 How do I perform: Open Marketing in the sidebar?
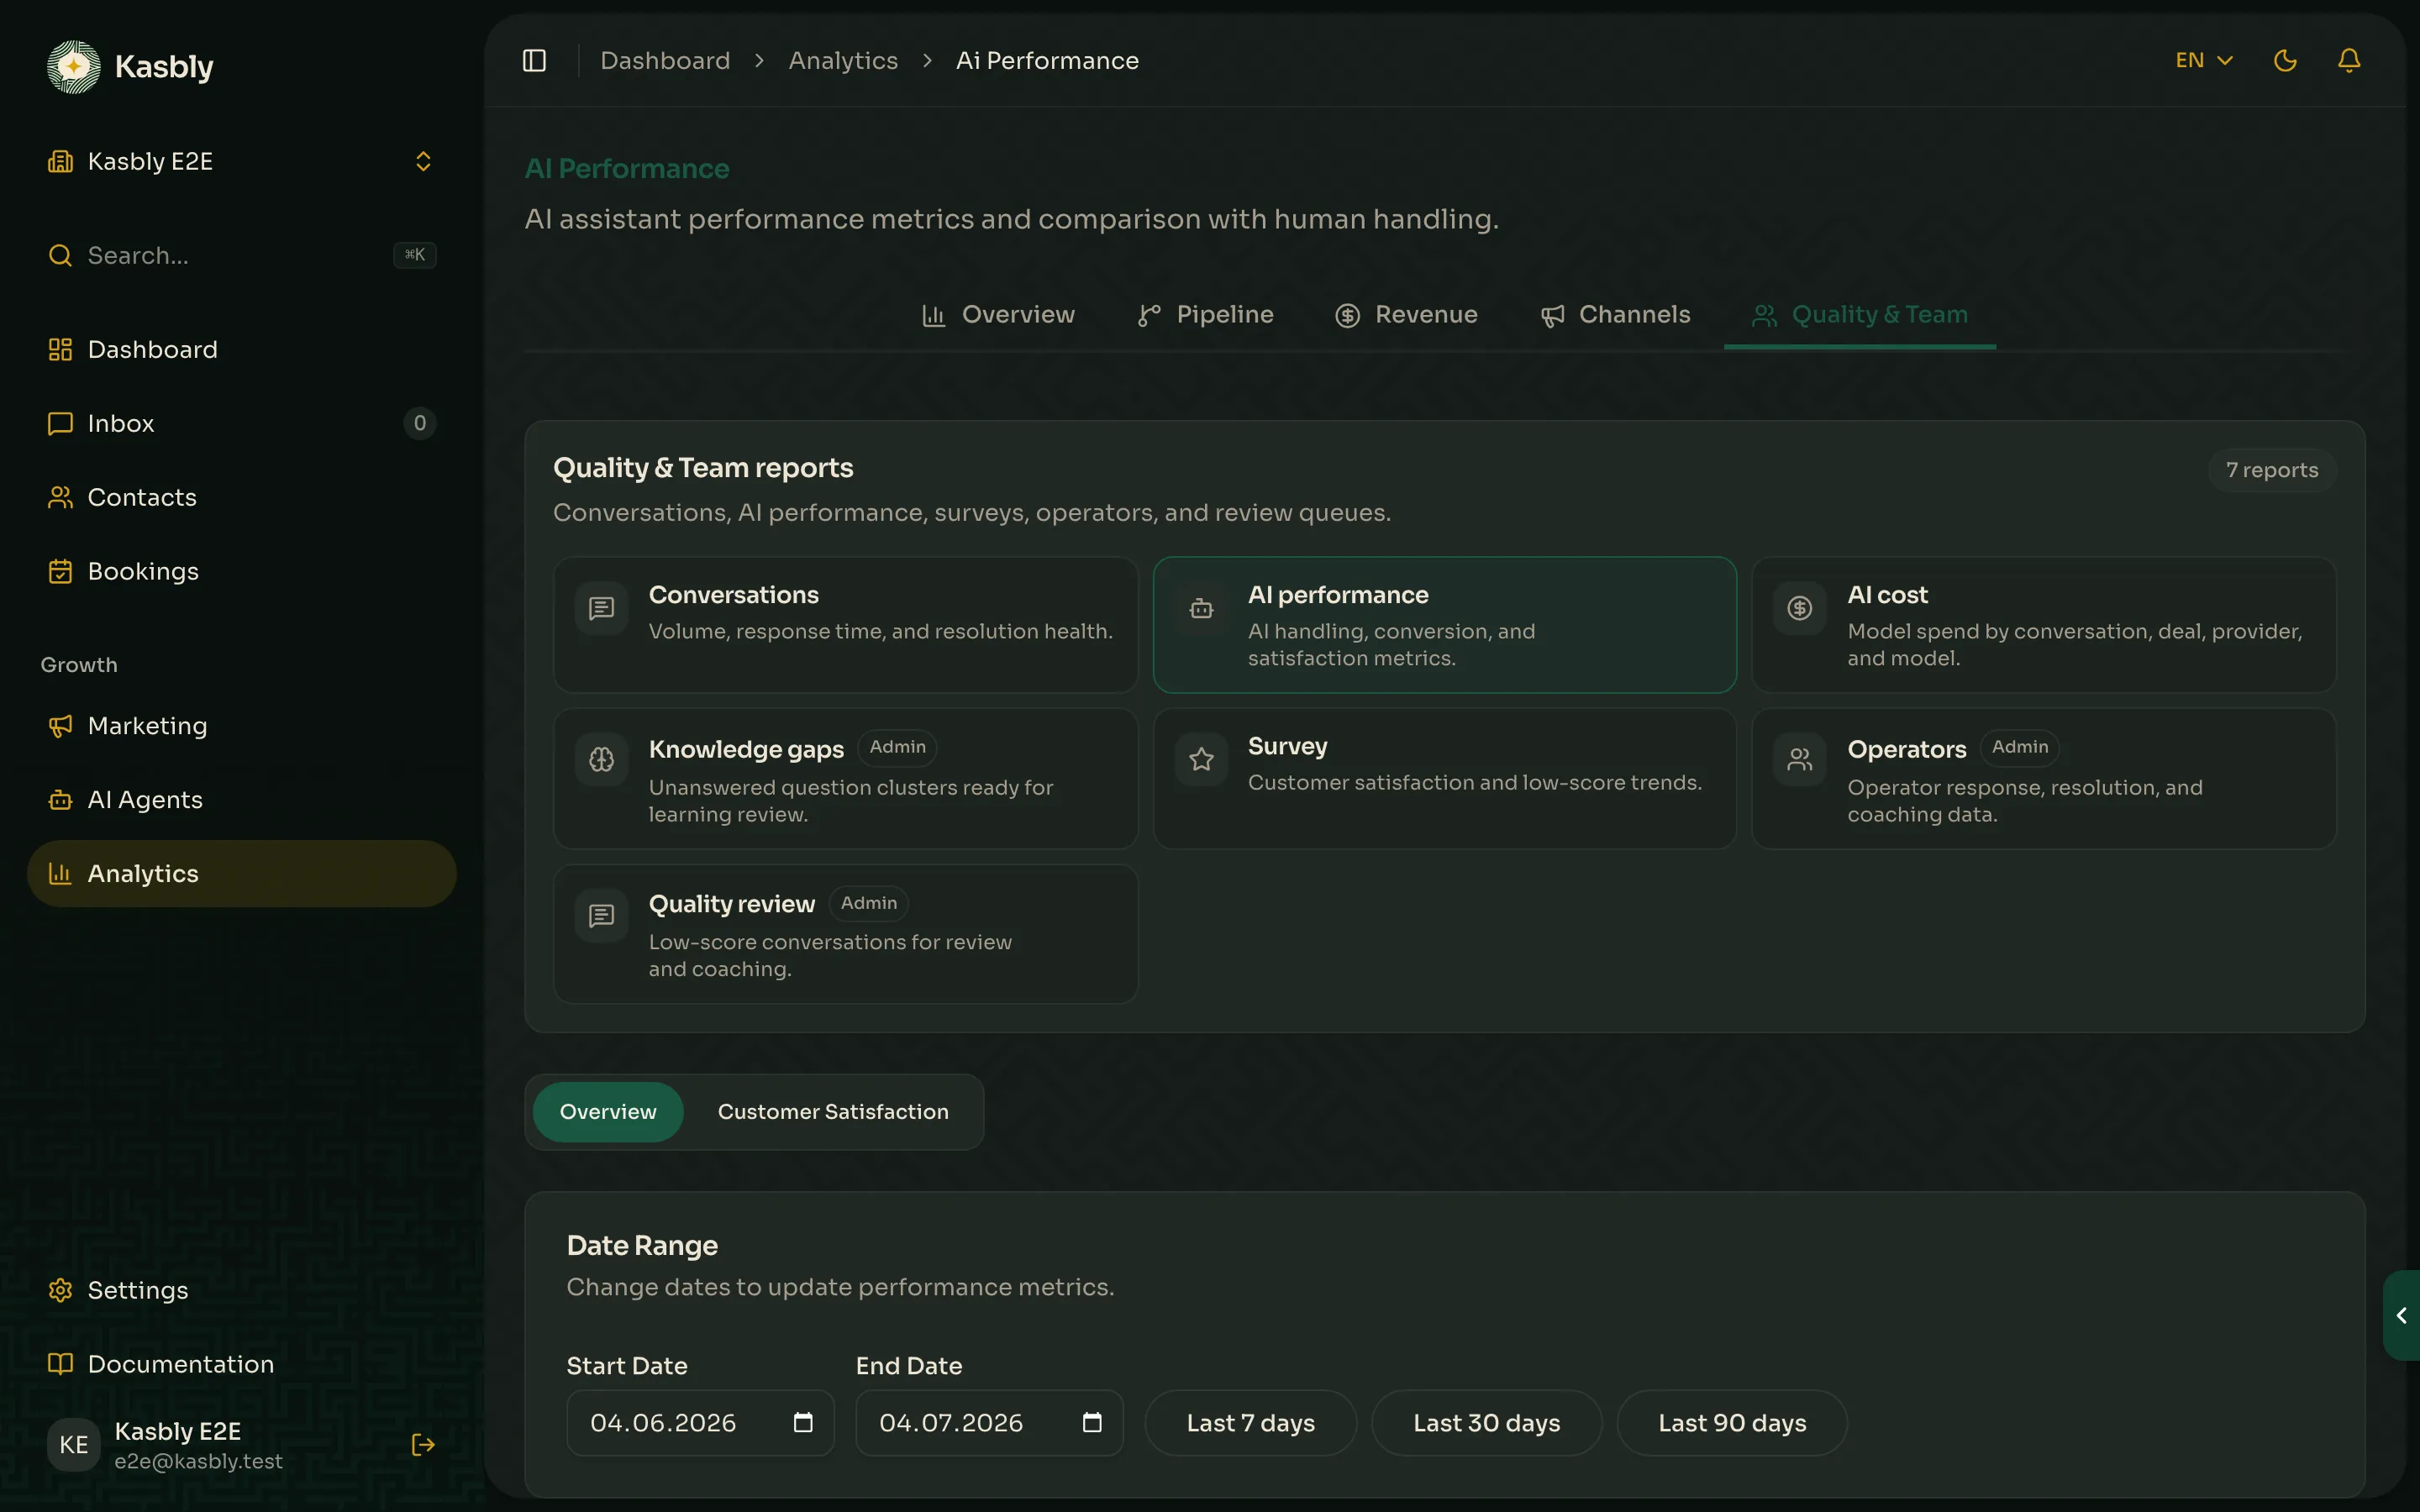click(241, 726)
